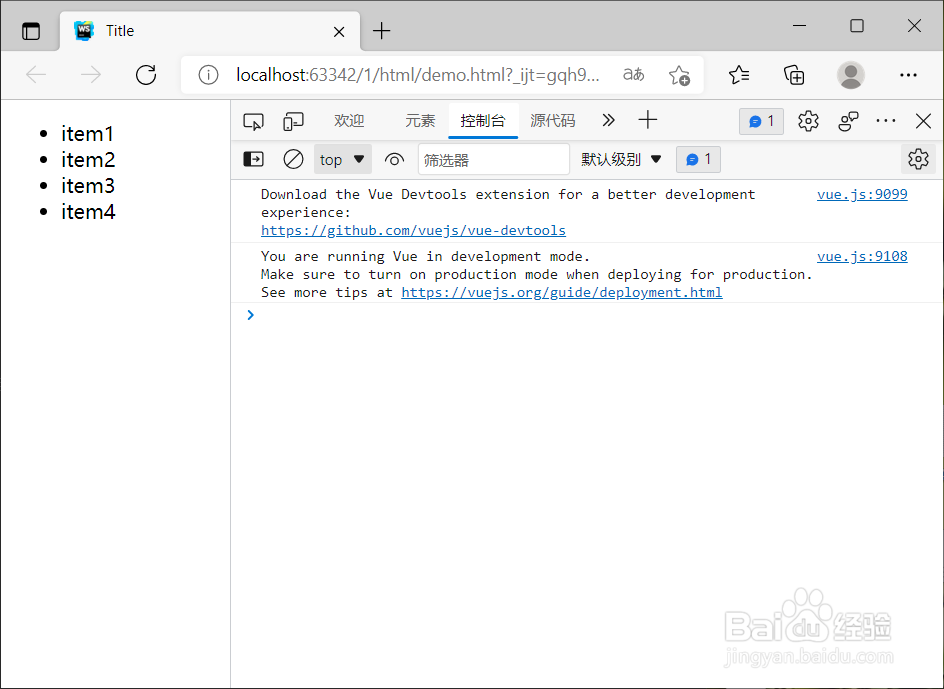Click item2 in the page list
The image size is (944, 689).
tap(88, 160)
